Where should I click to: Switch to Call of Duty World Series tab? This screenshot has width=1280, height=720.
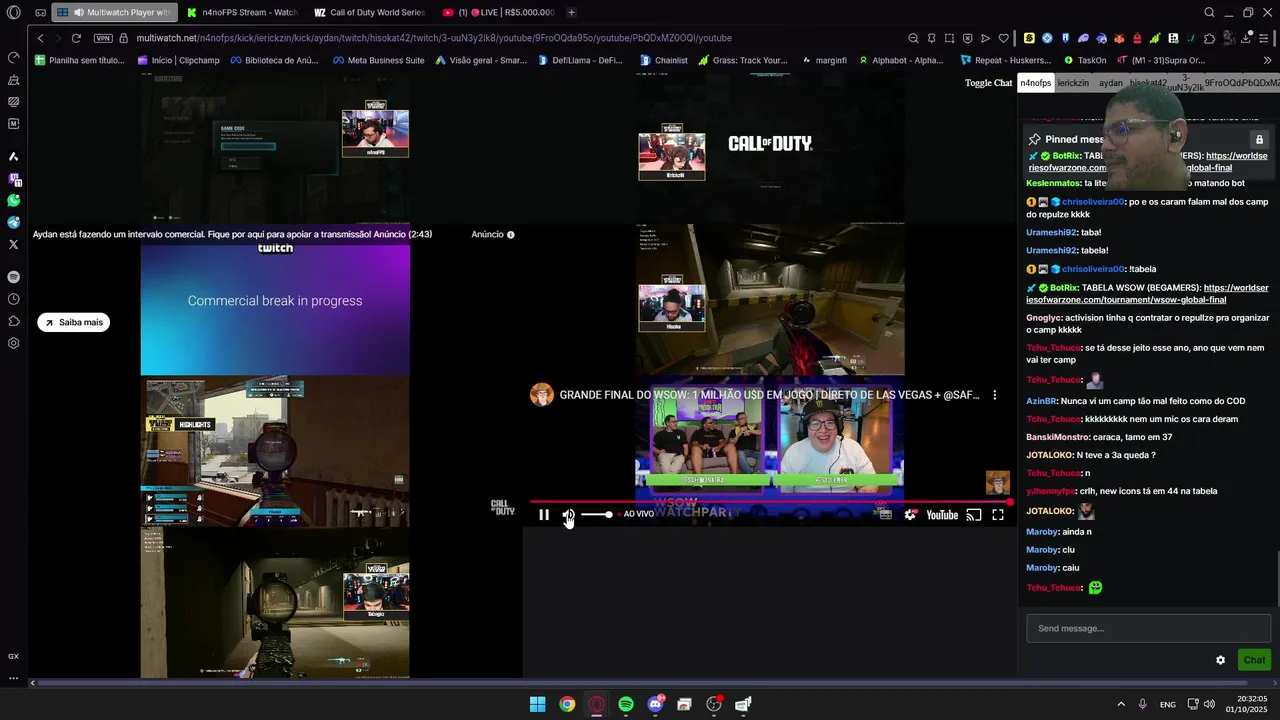[370, 12]
